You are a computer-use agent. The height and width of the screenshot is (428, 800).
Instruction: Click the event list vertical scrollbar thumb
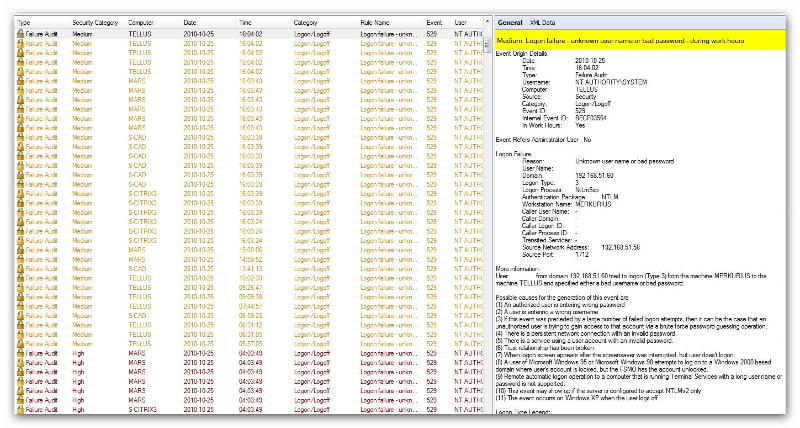(487, 45)
